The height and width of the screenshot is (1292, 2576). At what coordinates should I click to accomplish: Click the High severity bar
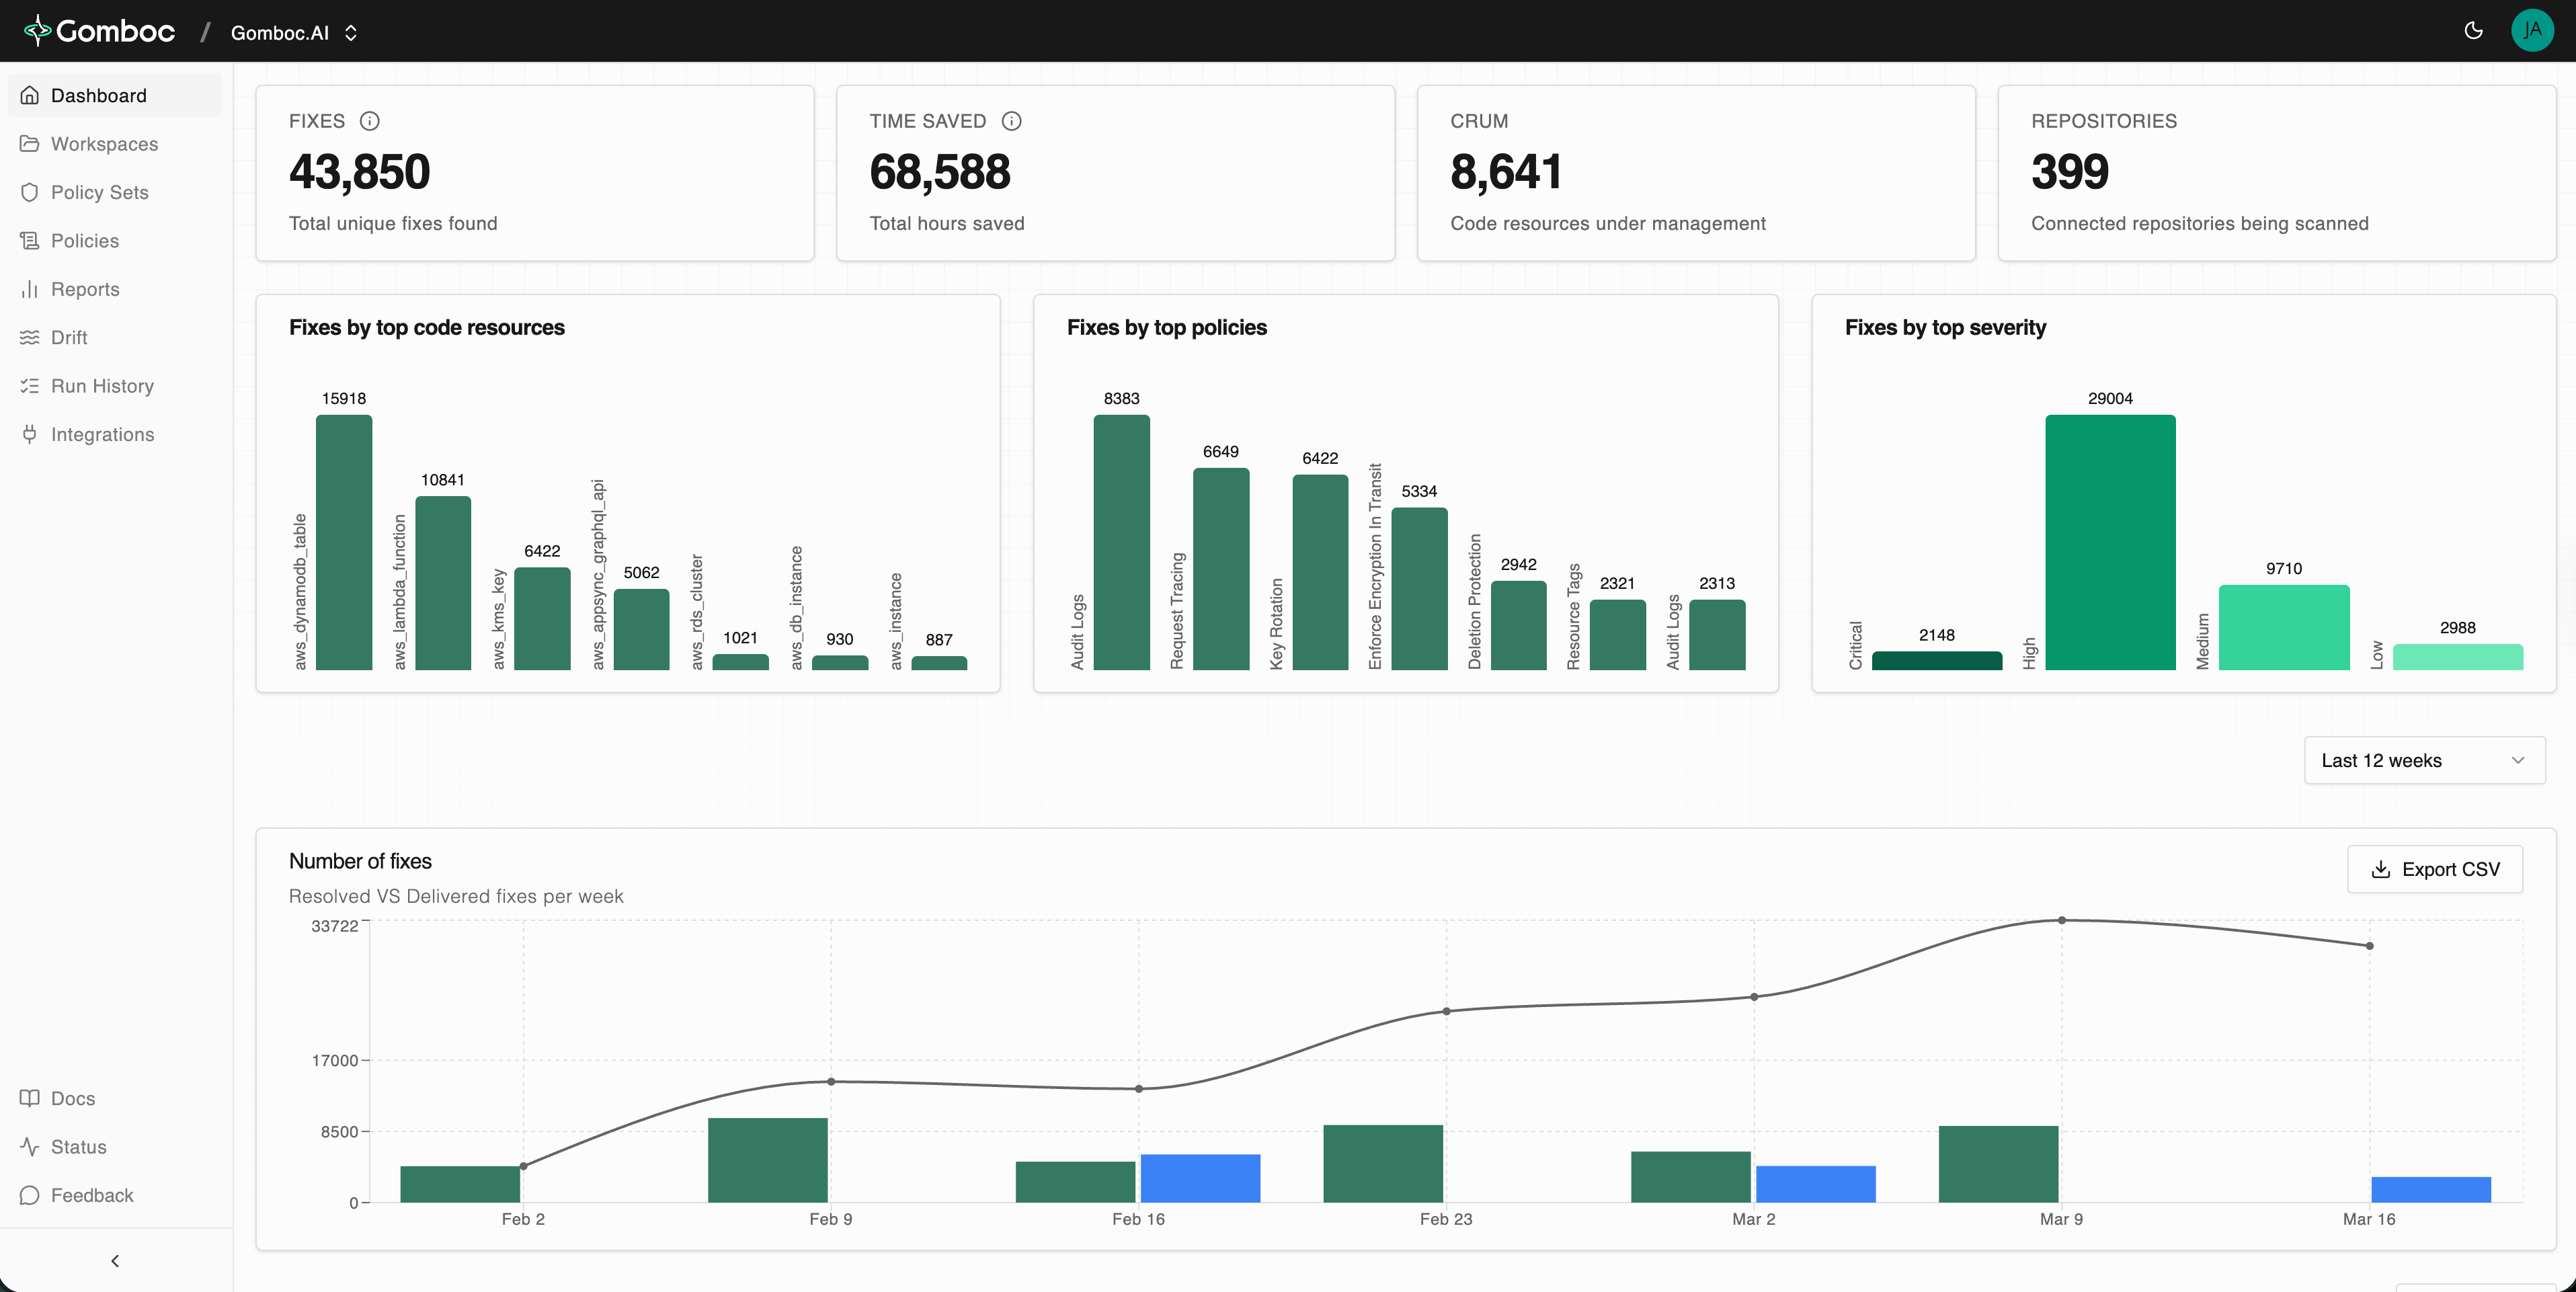(x=2109, y=542)
